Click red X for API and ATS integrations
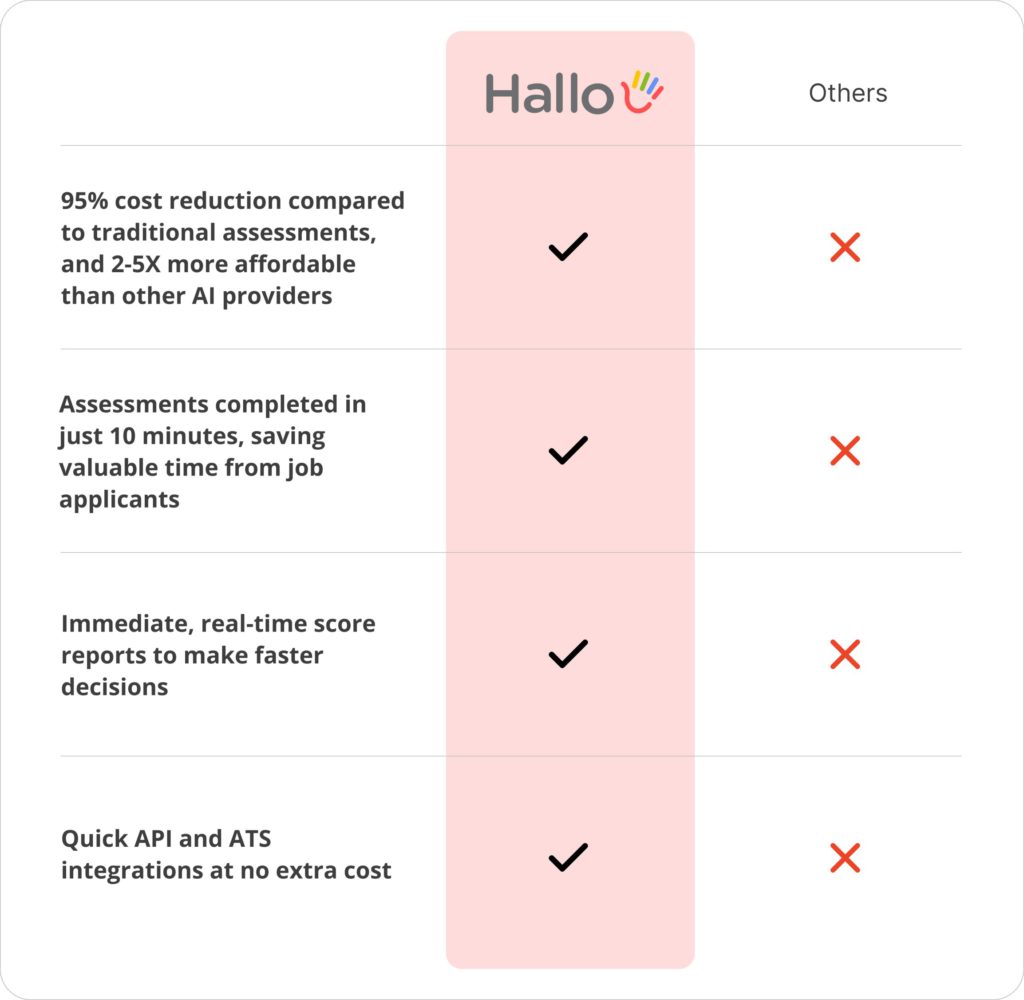The width and height of the screenshot is (1024, 1000). (845, 858)
